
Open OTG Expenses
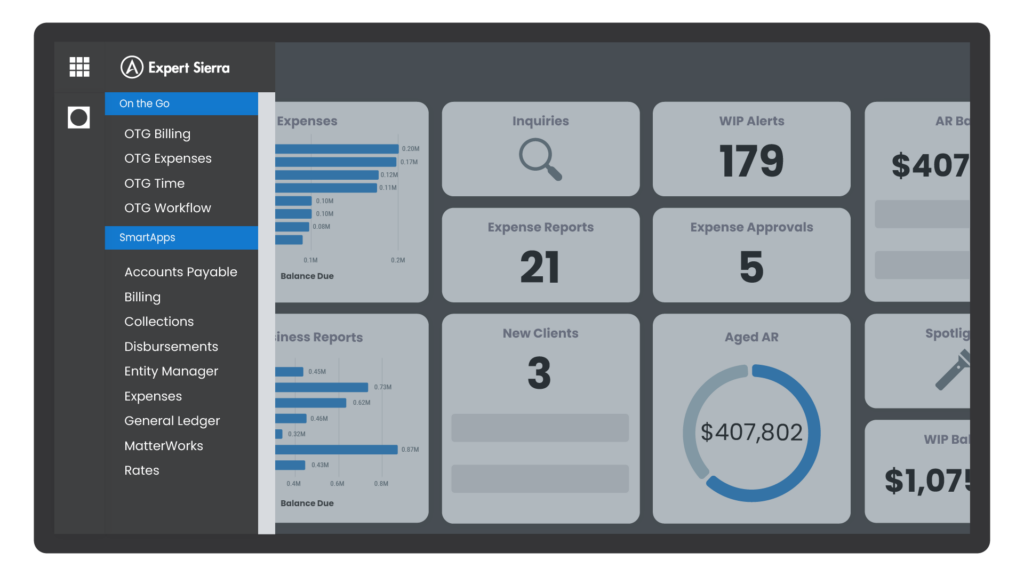[166, 158]
